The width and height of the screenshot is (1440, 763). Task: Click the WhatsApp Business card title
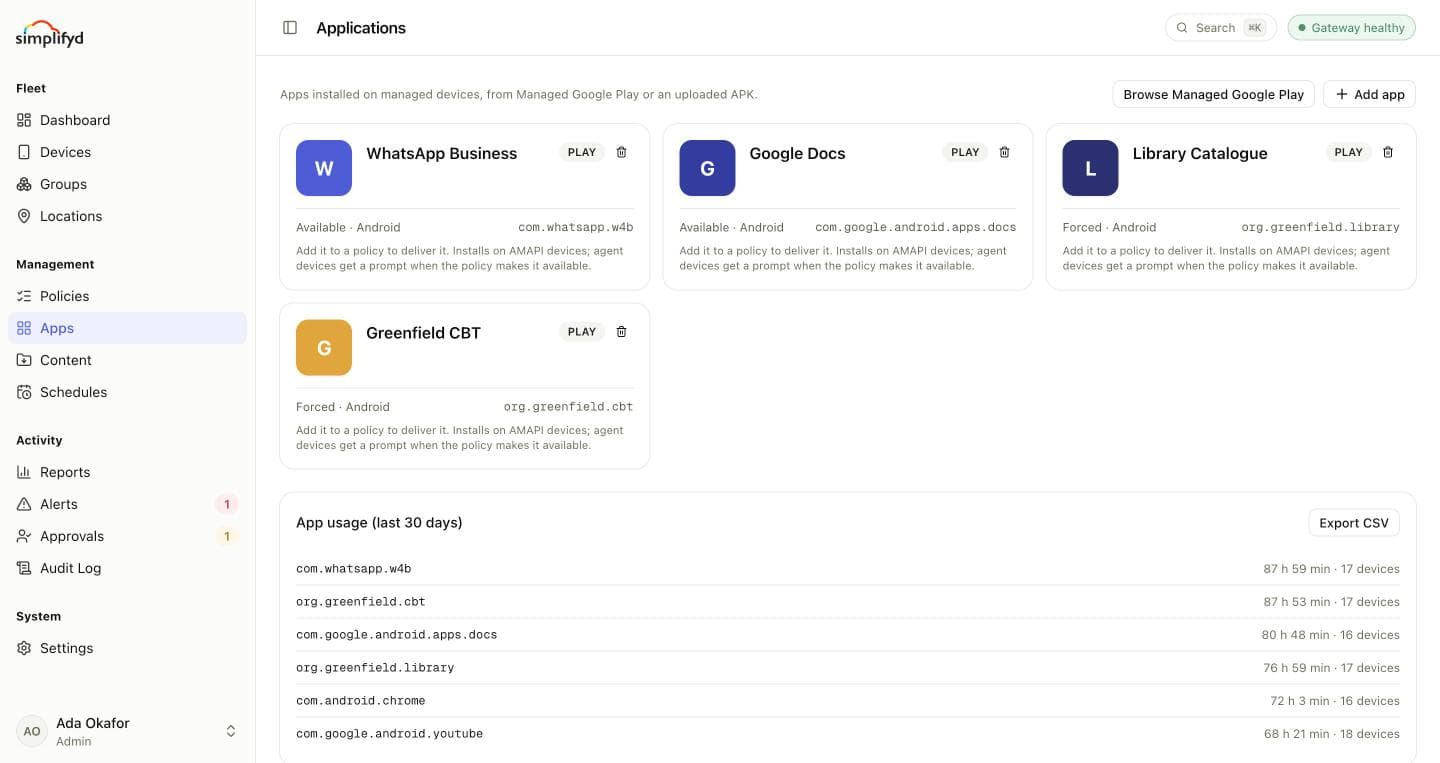pyautogui.click(x=441, y=153)
